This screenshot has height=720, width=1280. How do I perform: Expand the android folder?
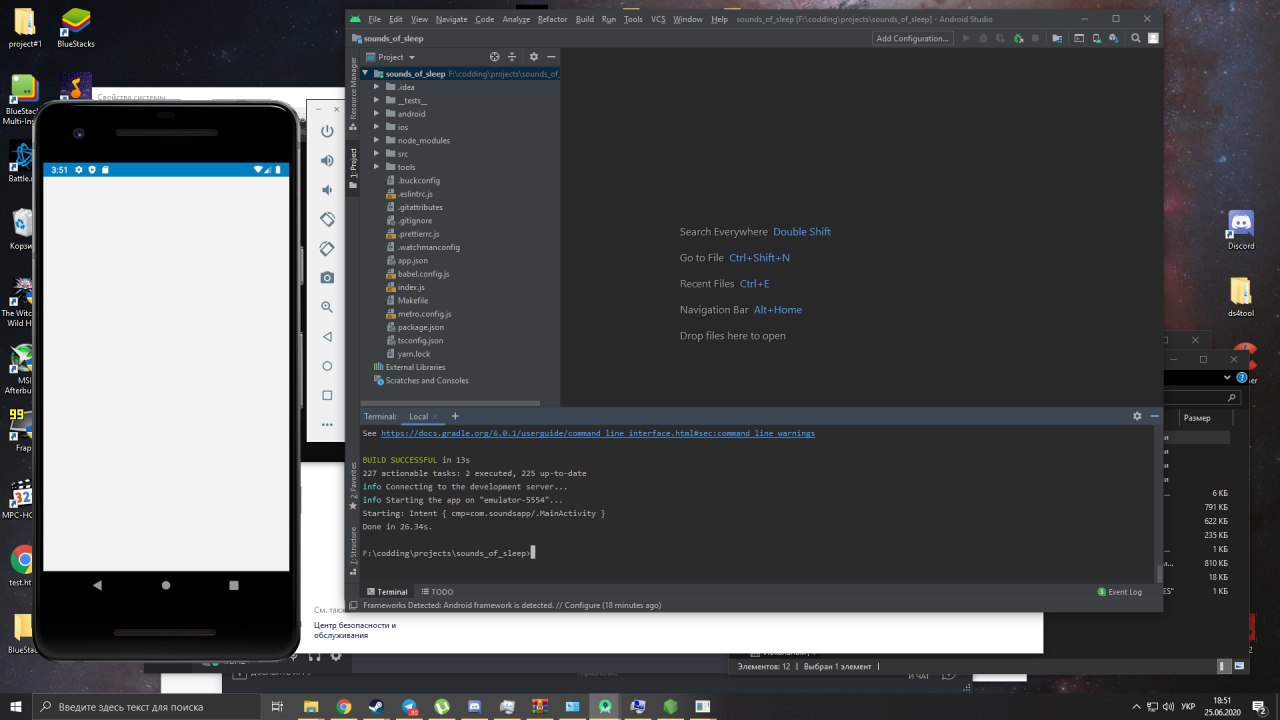point(377,114)
